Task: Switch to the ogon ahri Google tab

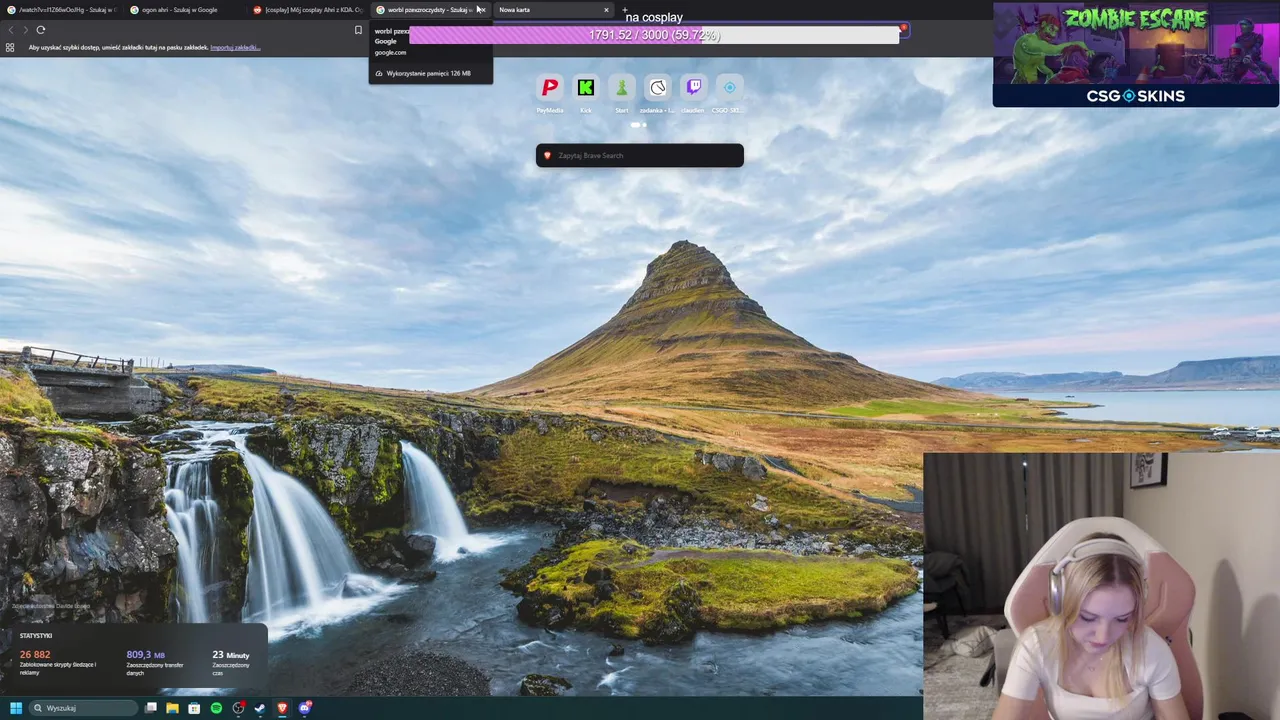Action: [184, 10]
